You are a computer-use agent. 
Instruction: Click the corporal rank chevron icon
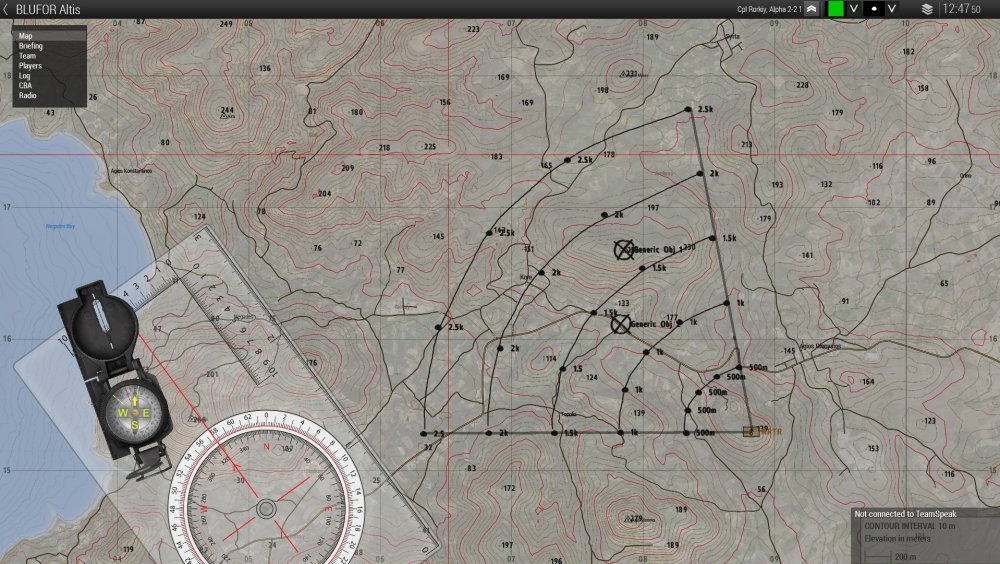[811, 9]
